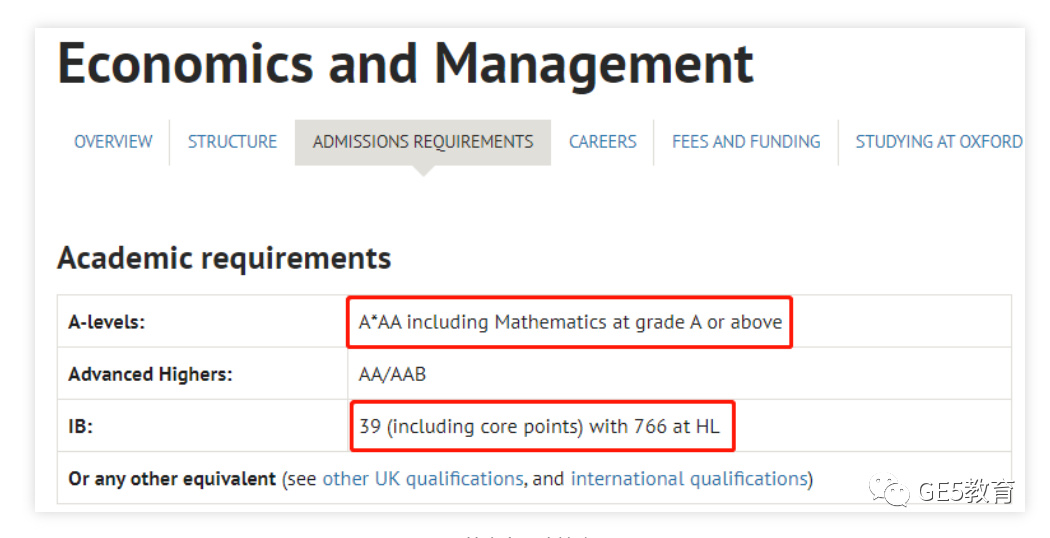Go to the Careers tab
Screen dimensions: 1050x538
click(603, 142)
